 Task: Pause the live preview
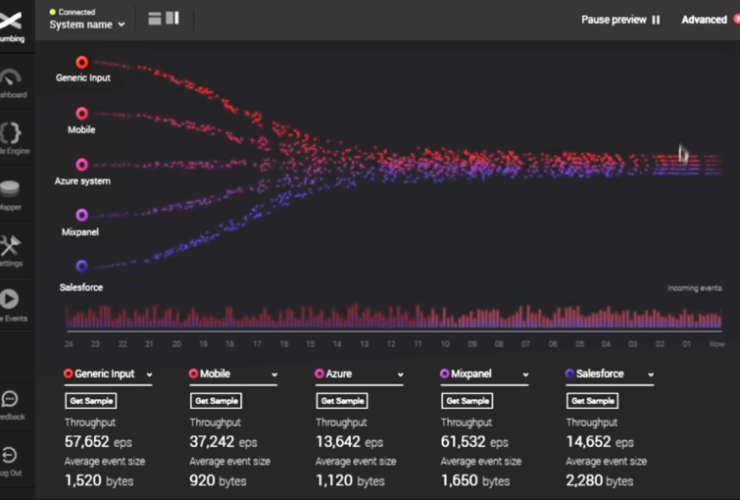620,19
